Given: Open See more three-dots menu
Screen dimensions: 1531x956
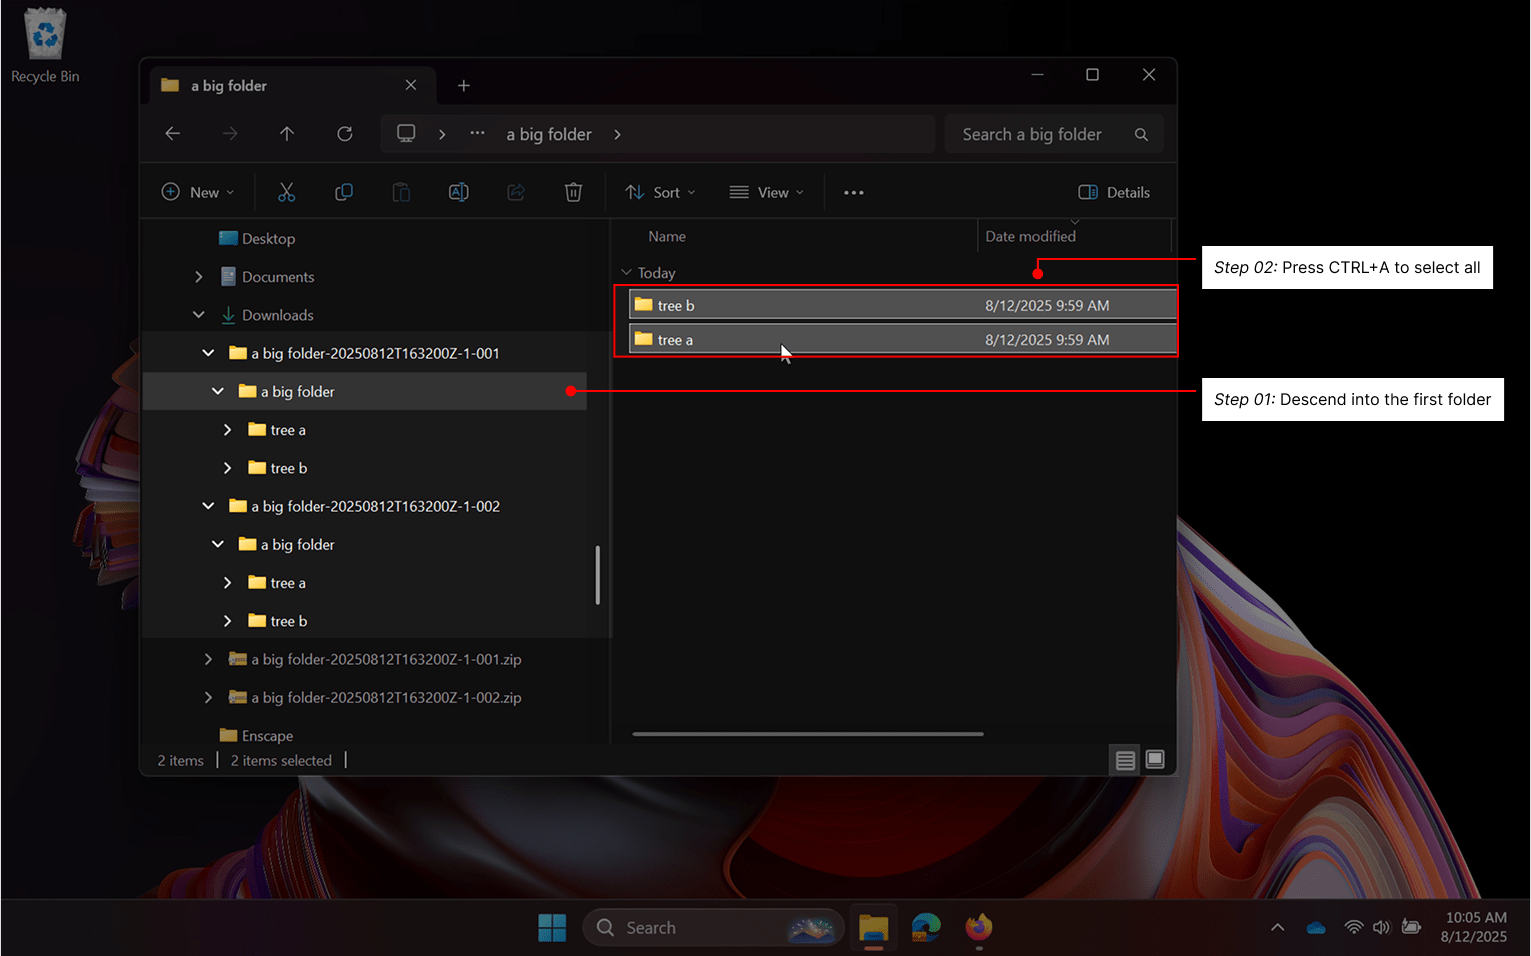Looking at the screenshot, I should 853,192.
